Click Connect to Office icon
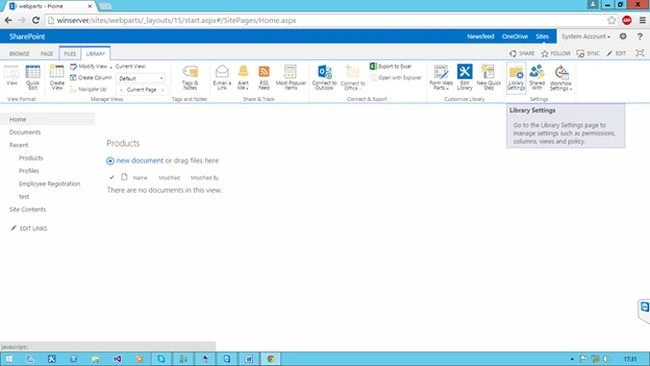650x366 pixels. coord(353,78)
